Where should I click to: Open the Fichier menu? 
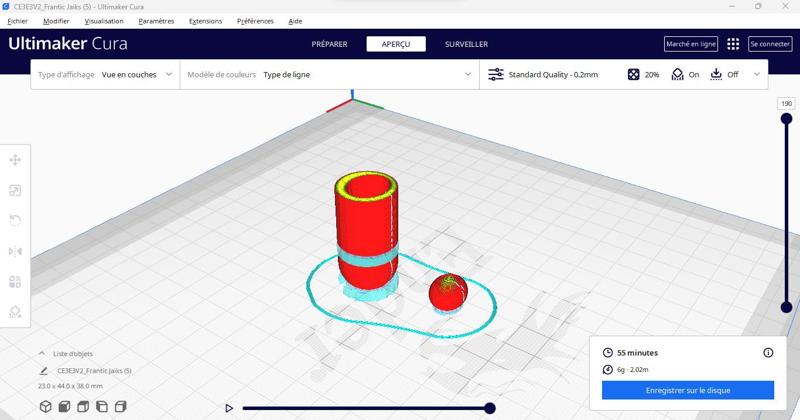17,21
